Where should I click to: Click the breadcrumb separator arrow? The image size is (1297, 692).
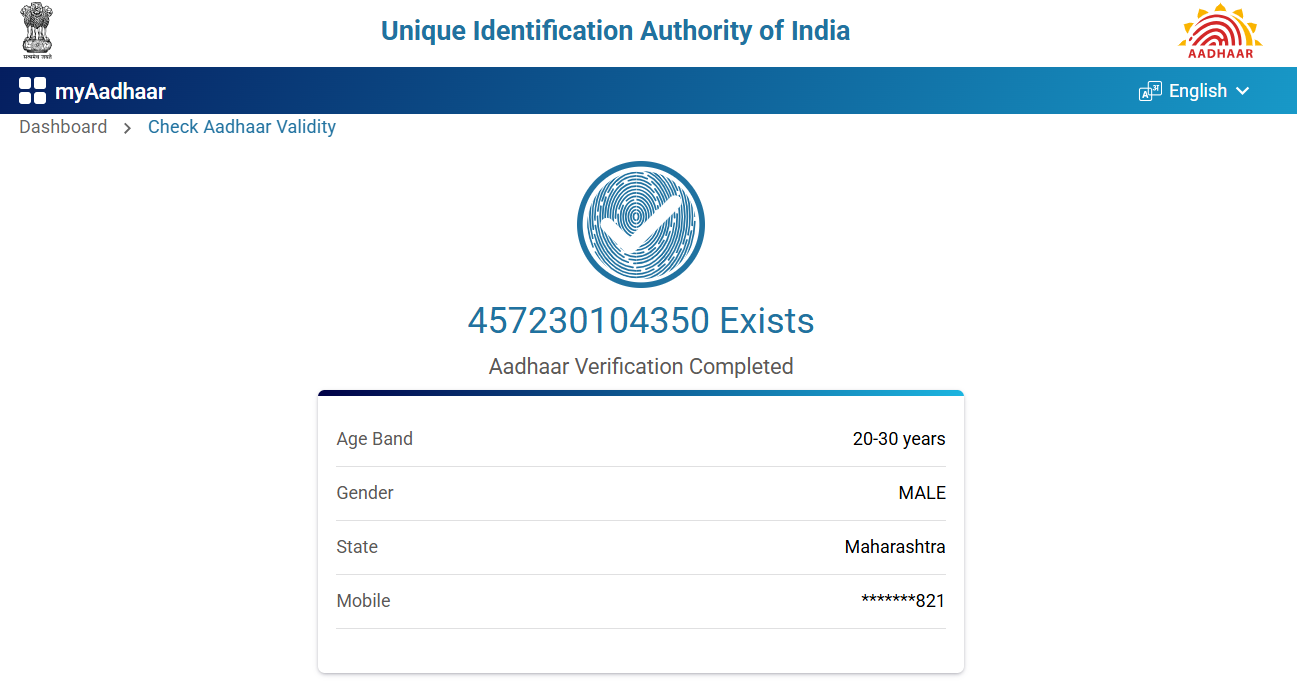[128, 128]
